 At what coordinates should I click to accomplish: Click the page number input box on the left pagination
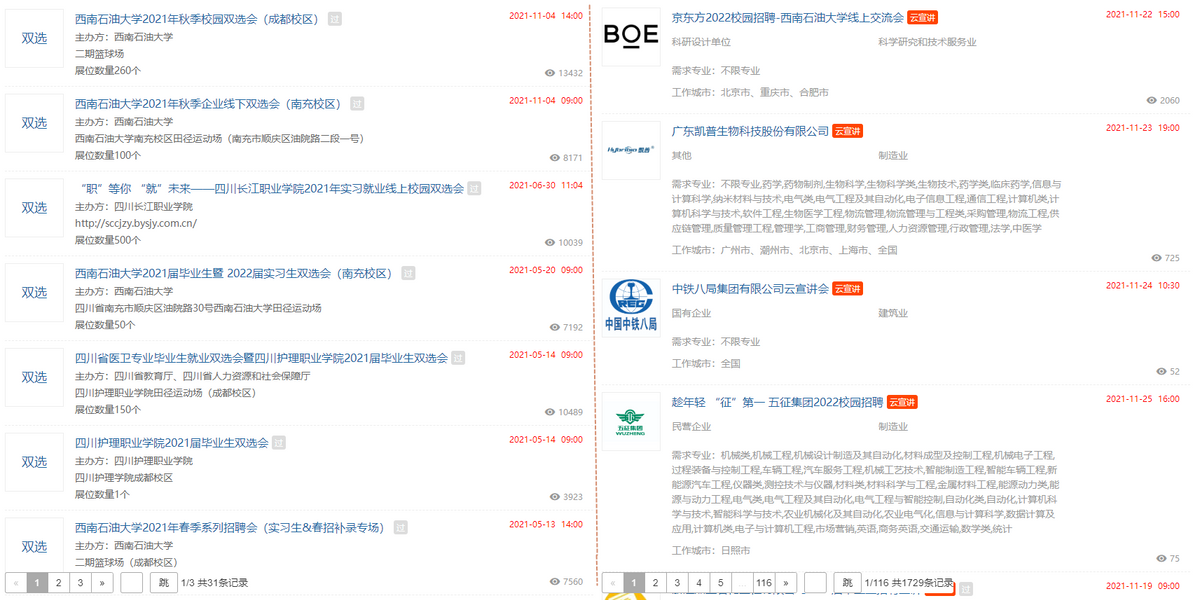point(131,582)
